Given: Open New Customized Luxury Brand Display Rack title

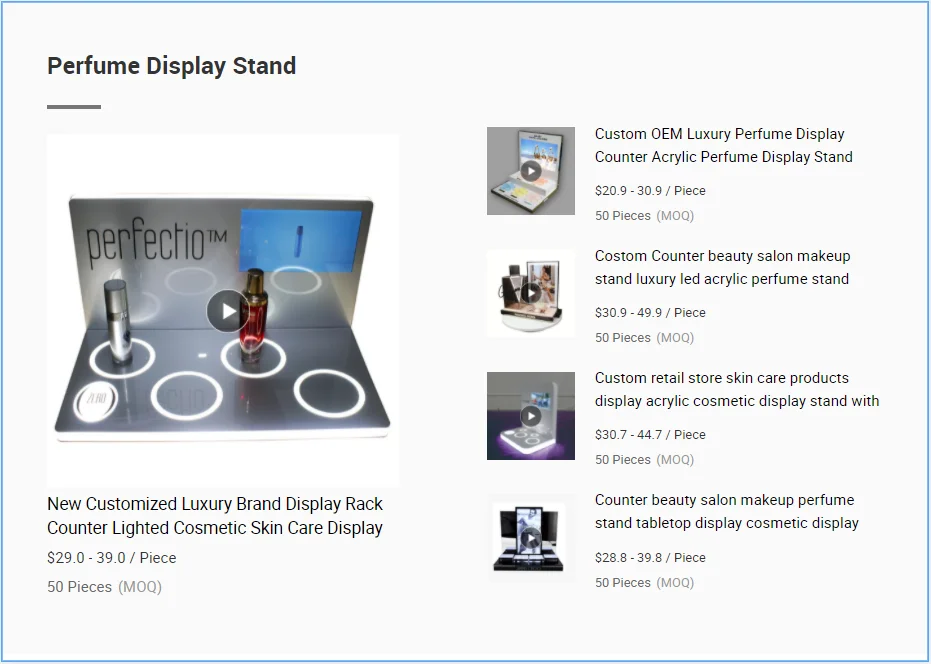Looking at the screenshot, I should click(x=215, y=516).
